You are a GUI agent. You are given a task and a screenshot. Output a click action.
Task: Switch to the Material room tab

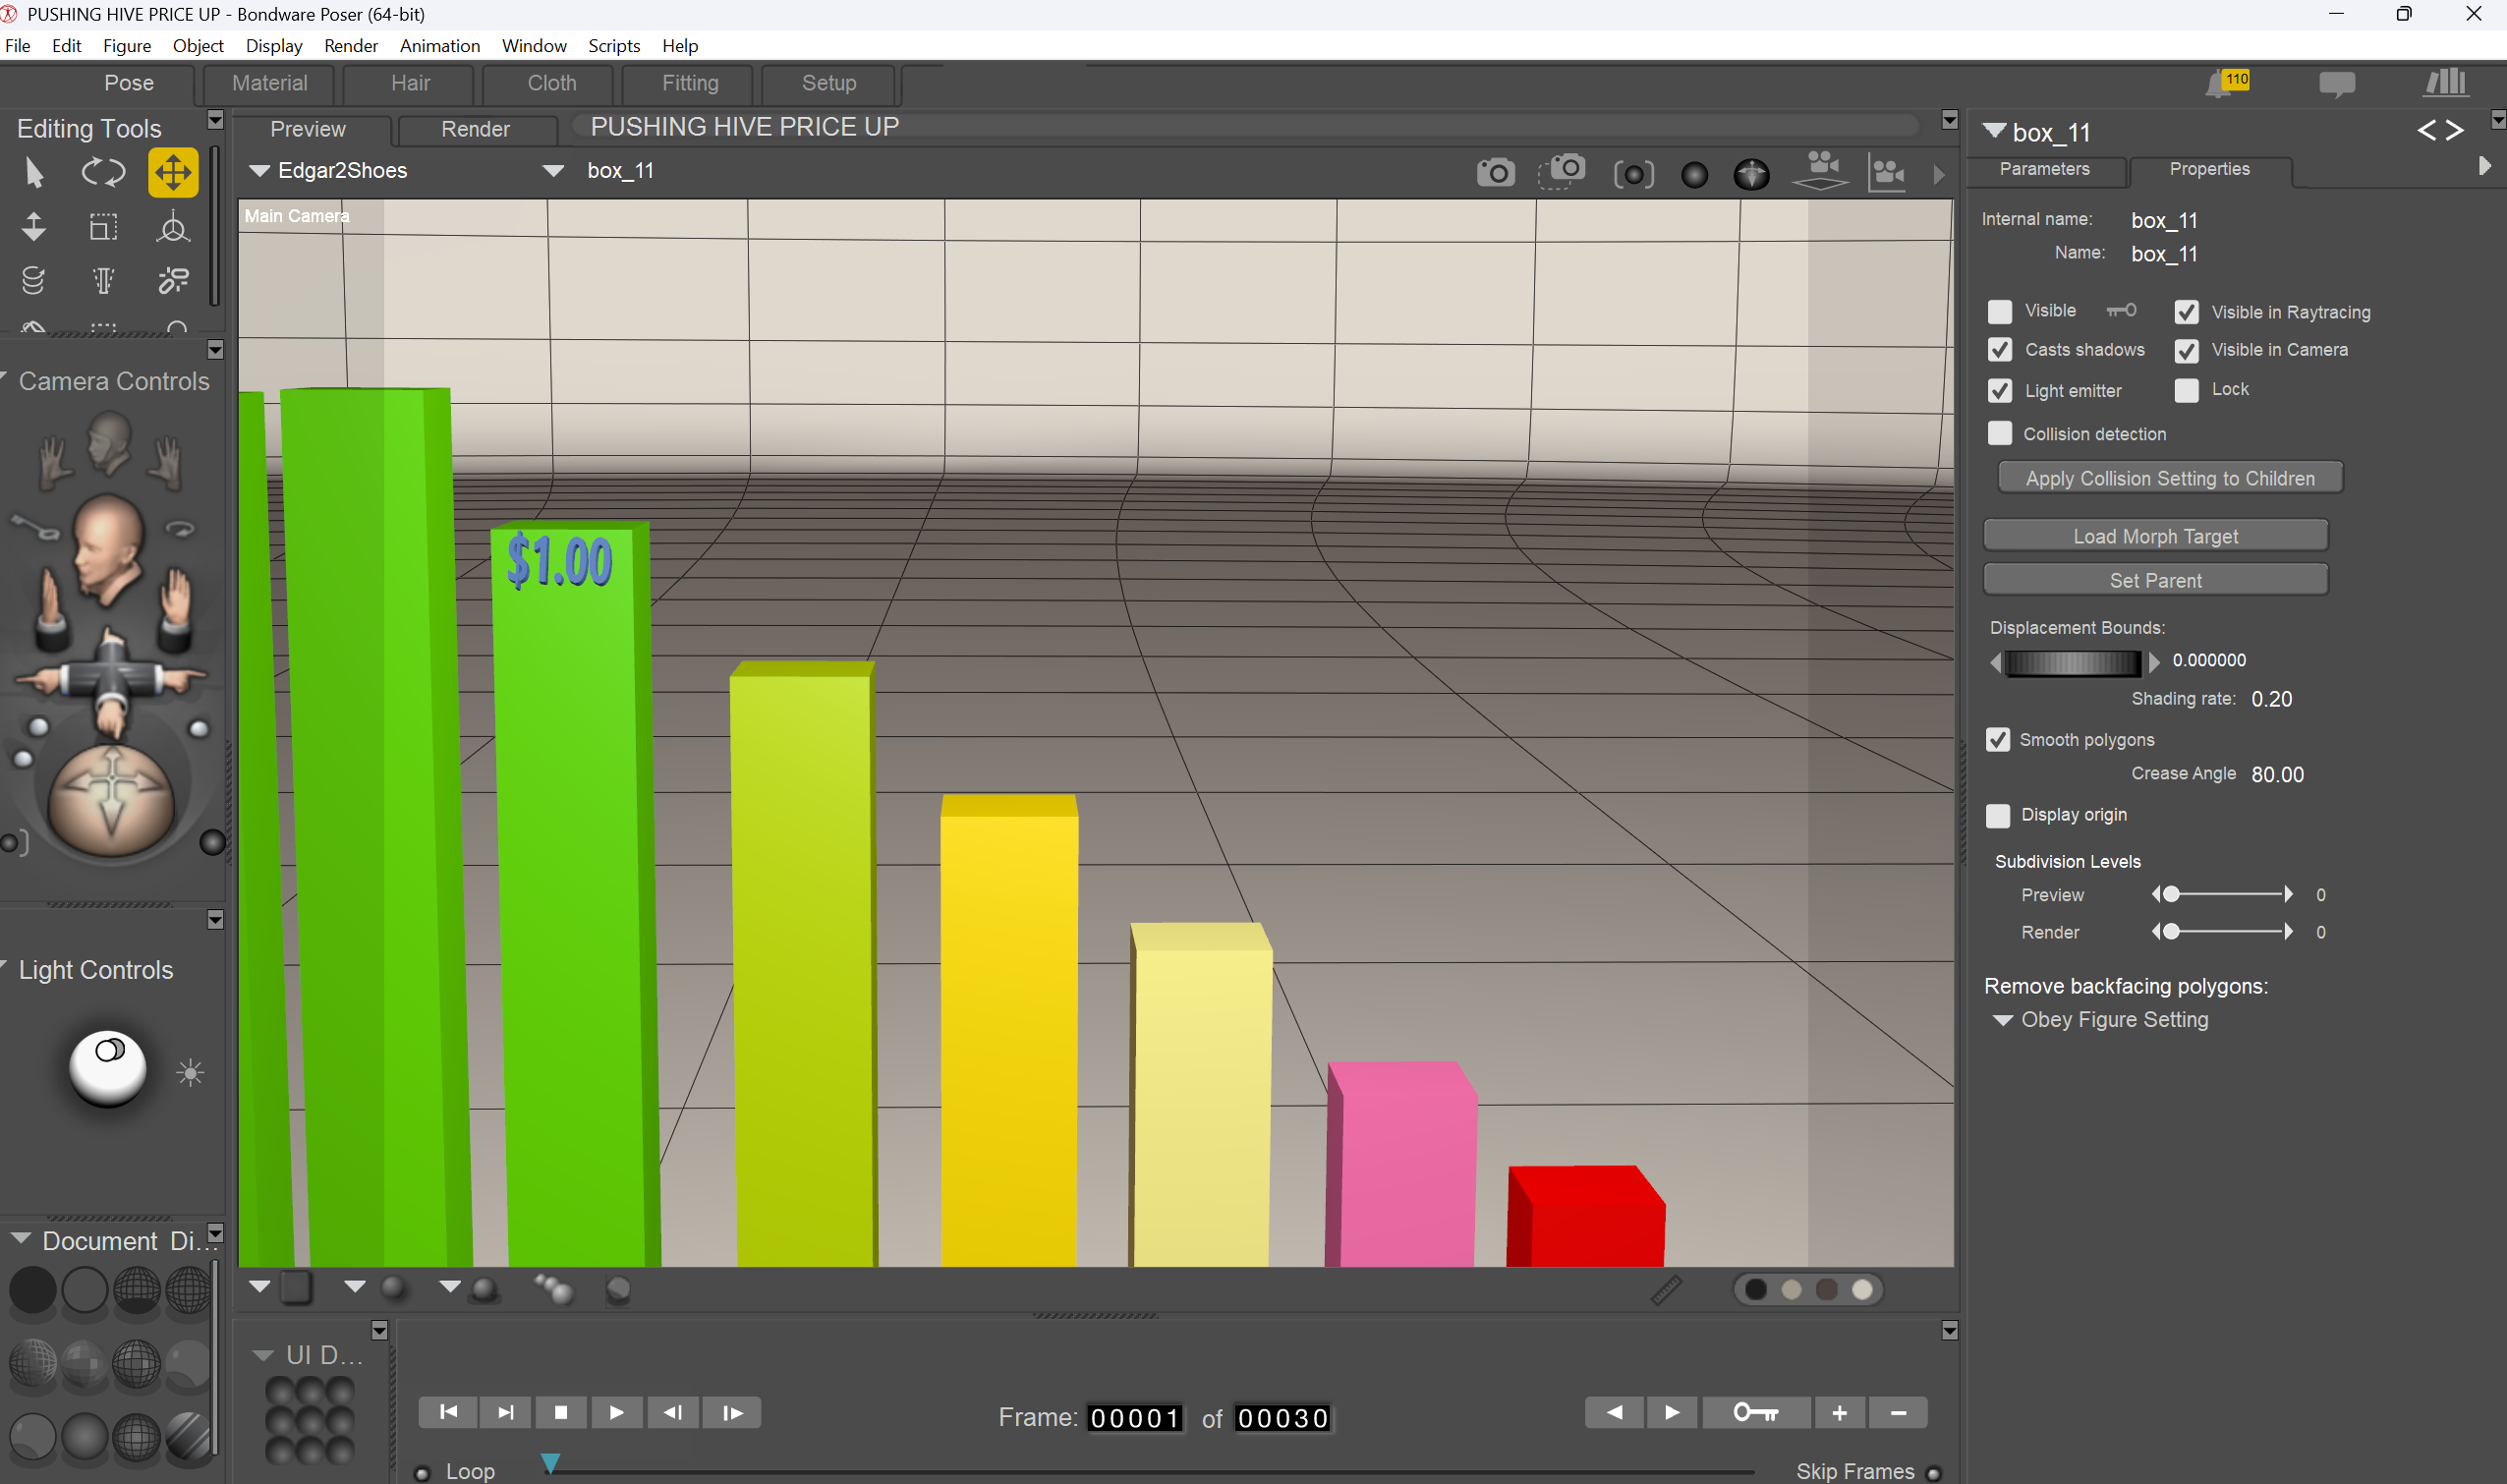point(270,84)
